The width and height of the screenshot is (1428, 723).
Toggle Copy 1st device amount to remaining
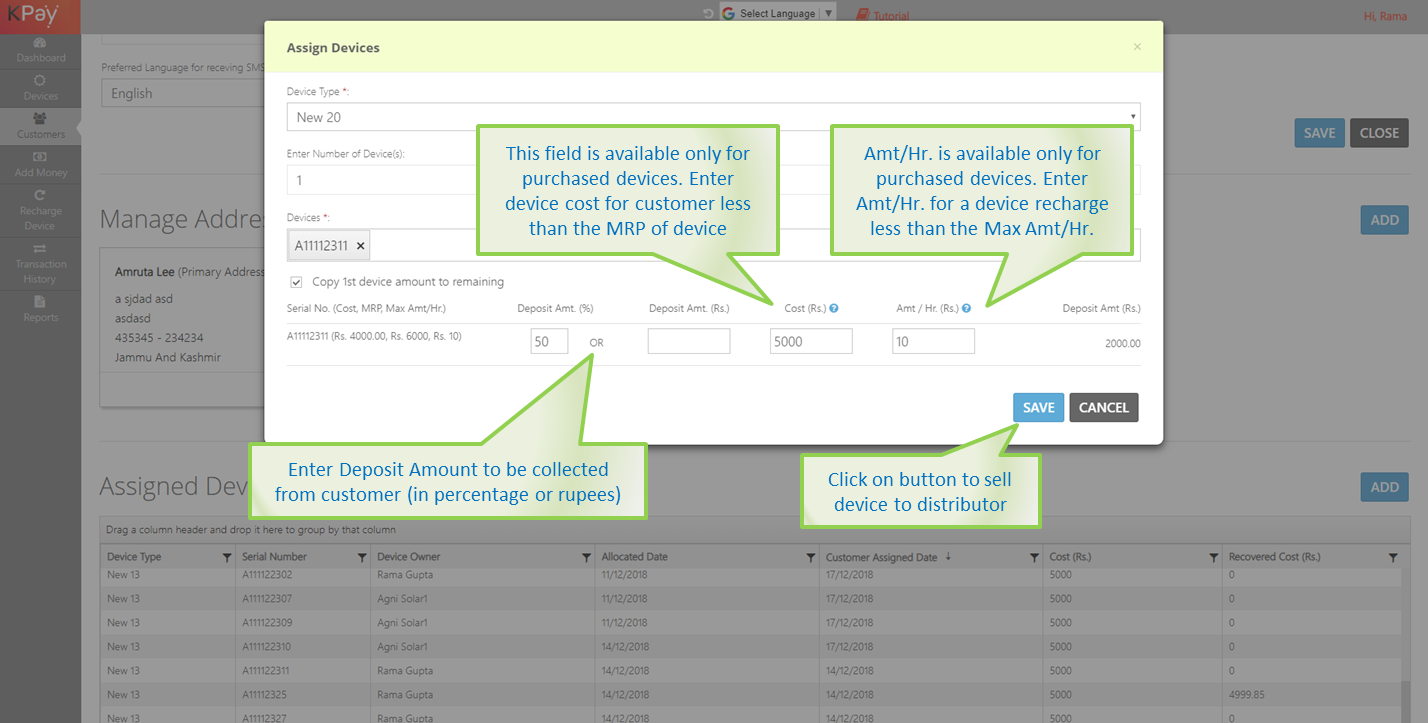pyautogui.click(x=296, y=282)
